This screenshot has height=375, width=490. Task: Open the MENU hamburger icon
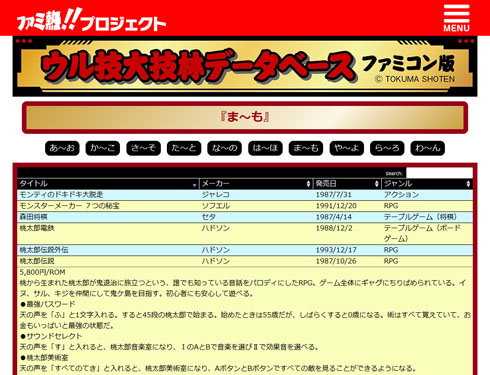pos(456,18)
